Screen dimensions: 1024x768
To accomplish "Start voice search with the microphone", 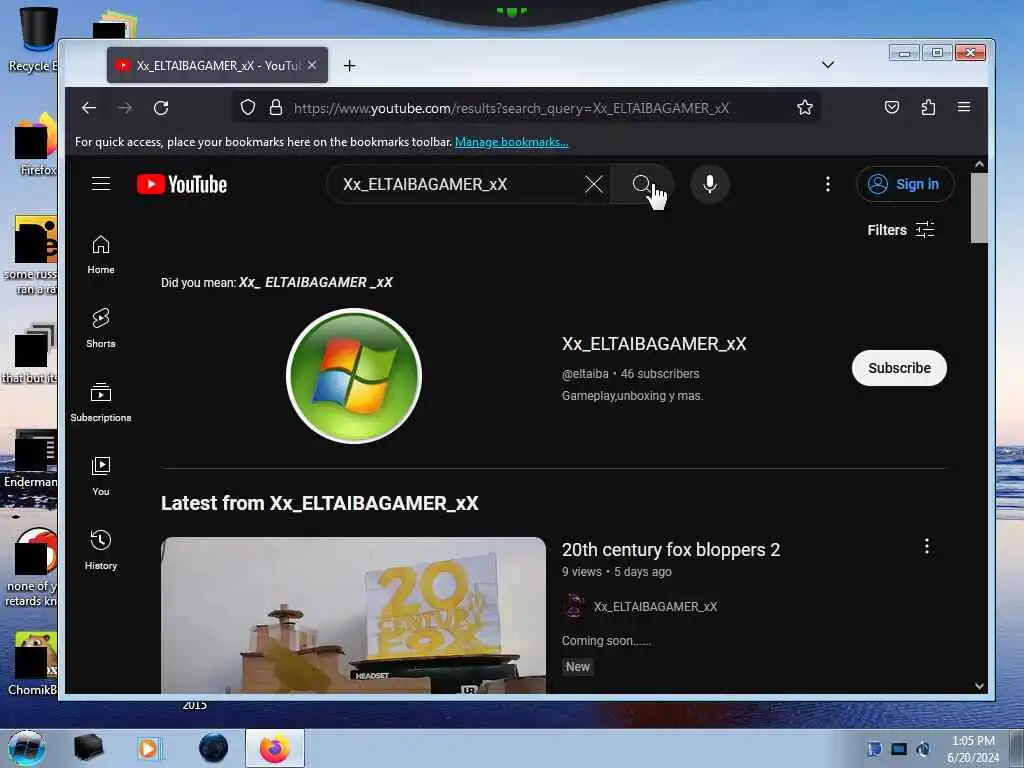I will (710, 184).
